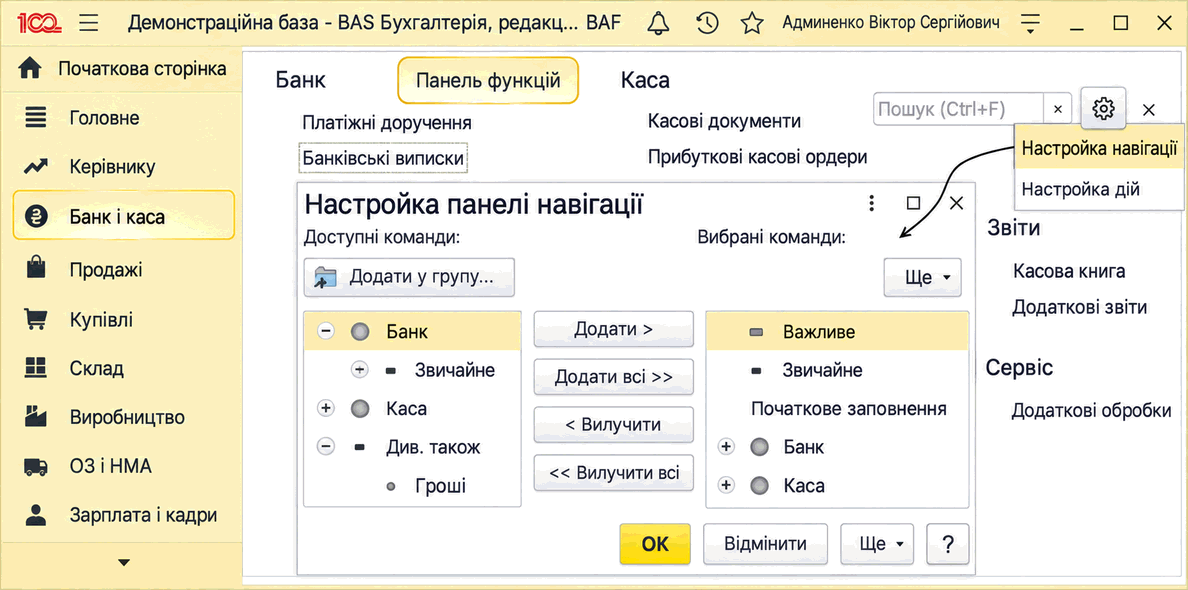Expand the sidebar section list down arrow
Screen dimensions: 1188x590
point(123,562)
